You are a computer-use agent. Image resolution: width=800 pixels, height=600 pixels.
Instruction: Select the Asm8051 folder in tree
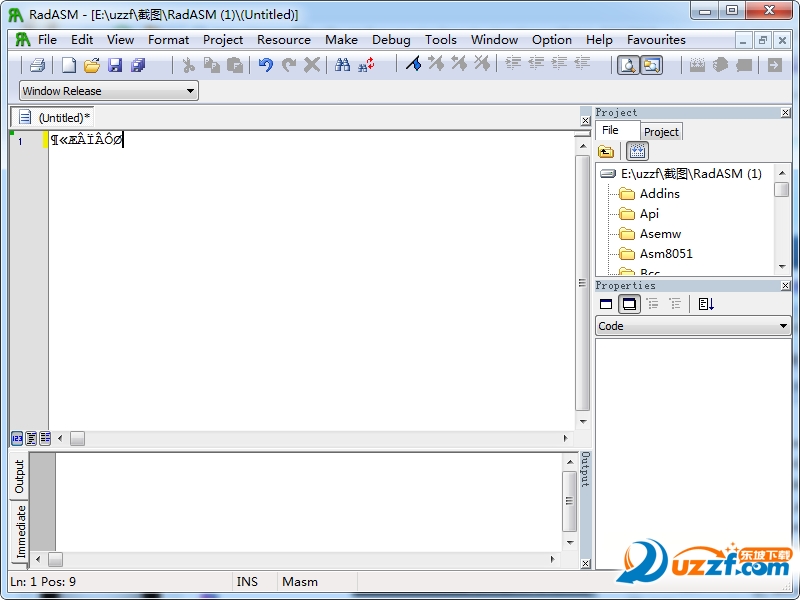tap(666, 254)
